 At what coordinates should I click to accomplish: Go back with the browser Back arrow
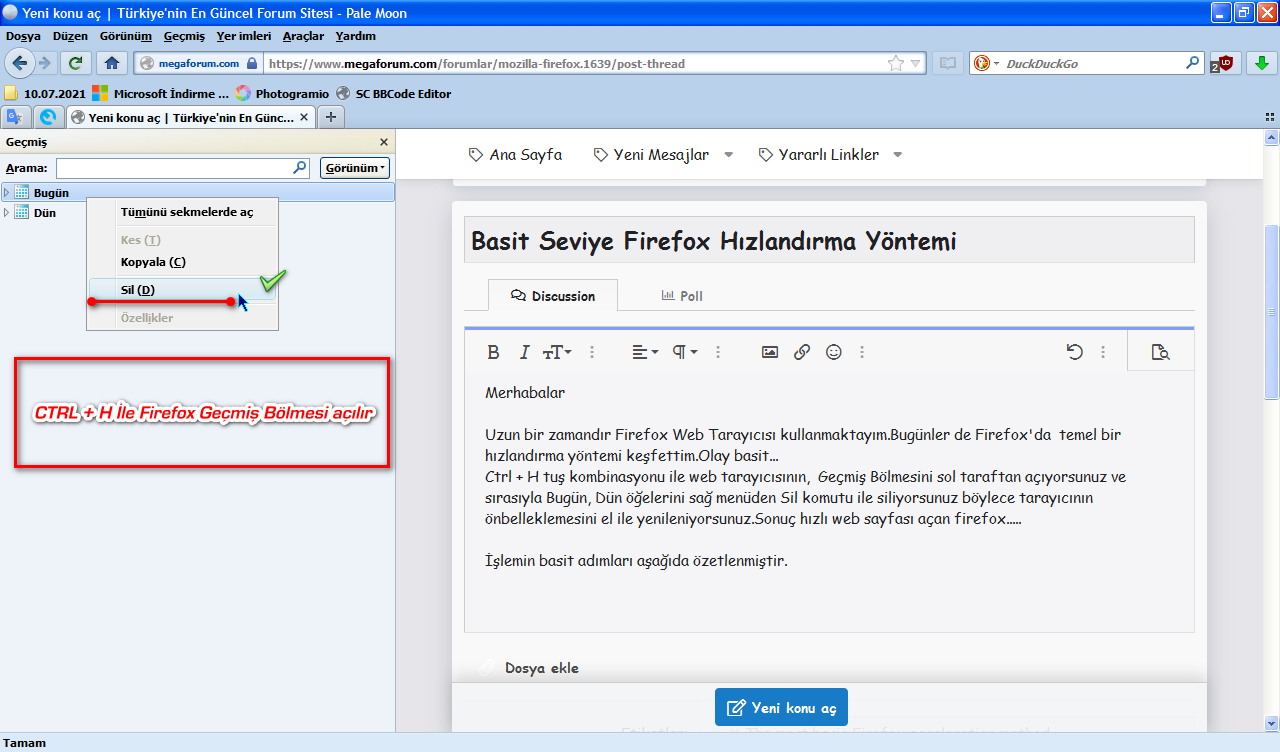coord(20,63)
